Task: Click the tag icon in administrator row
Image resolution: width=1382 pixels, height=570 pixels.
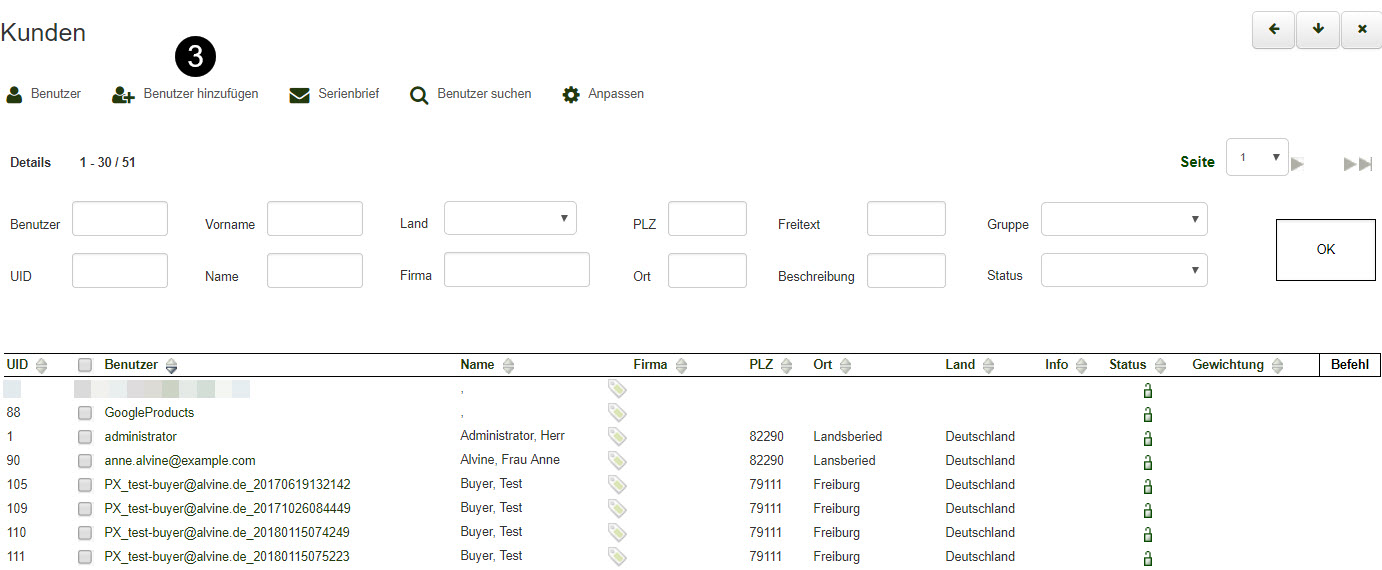Action: 617,437
